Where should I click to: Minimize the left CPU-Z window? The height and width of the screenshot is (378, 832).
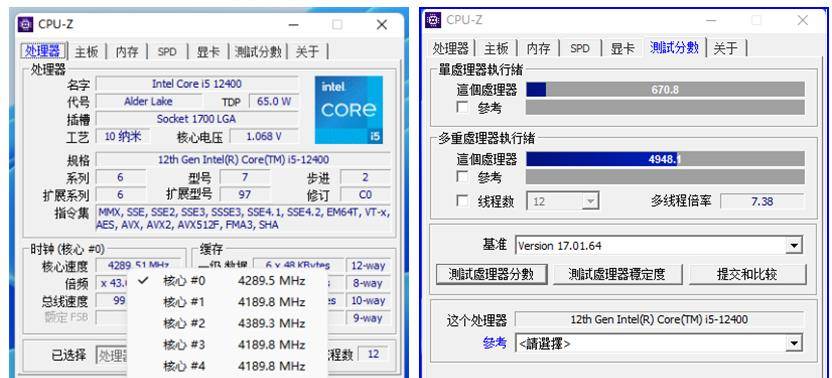(x=293, y=24)
